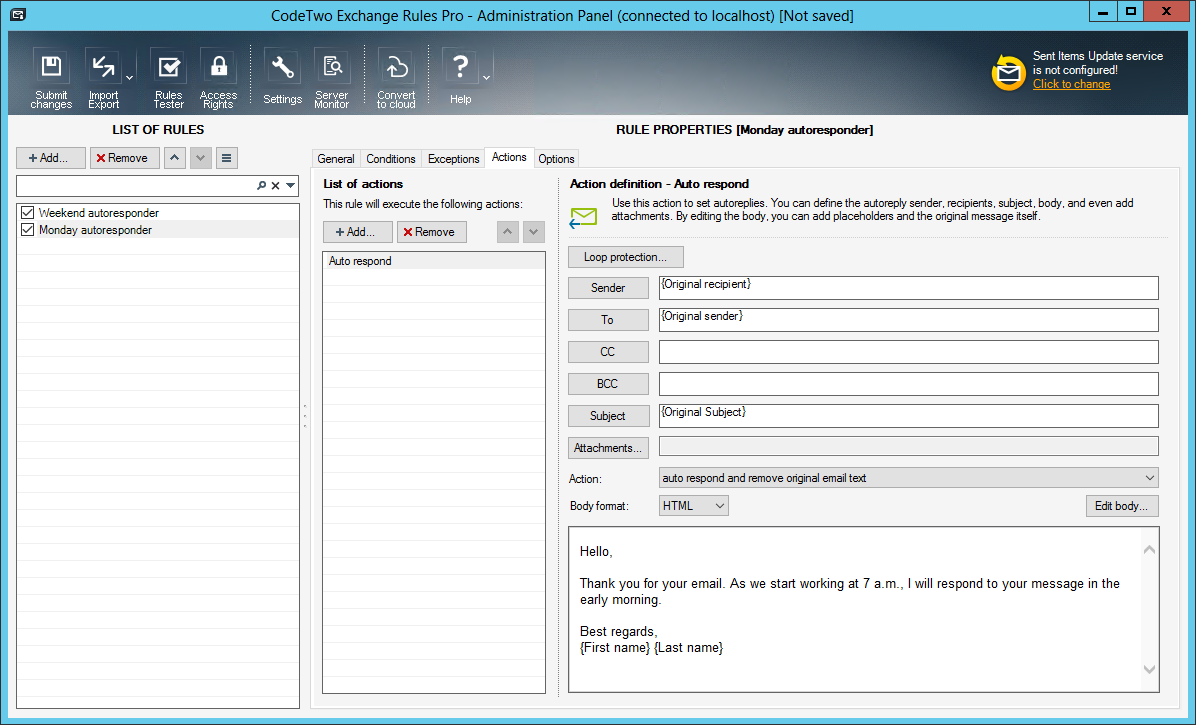Image resolution: width=1196 pixels, height=725 pixels.
Task: Uncheck the Monday autoresponder rule
Action: [27, 229]
